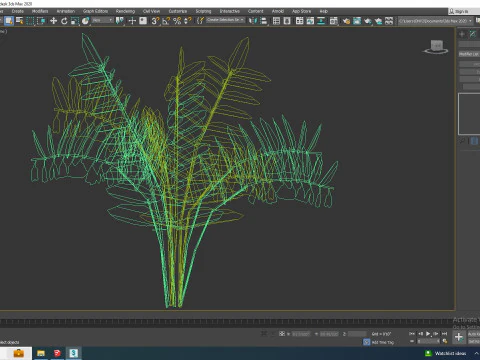Open the Create menu
The image size is (480, 360).
(x=18, y=11)
